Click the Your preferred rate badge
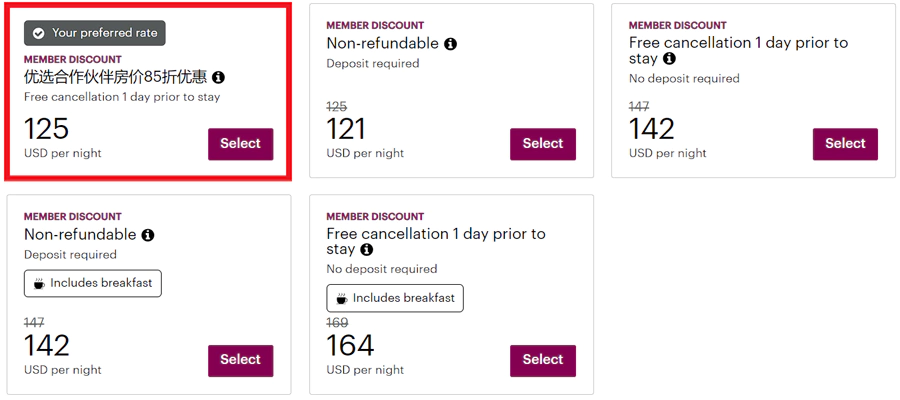900x400 pixels. pos(95,33)
